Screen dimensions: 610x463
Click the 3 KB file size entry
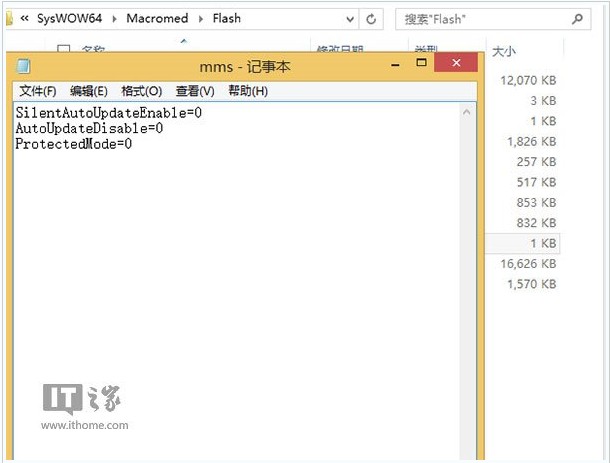[543, 101]
